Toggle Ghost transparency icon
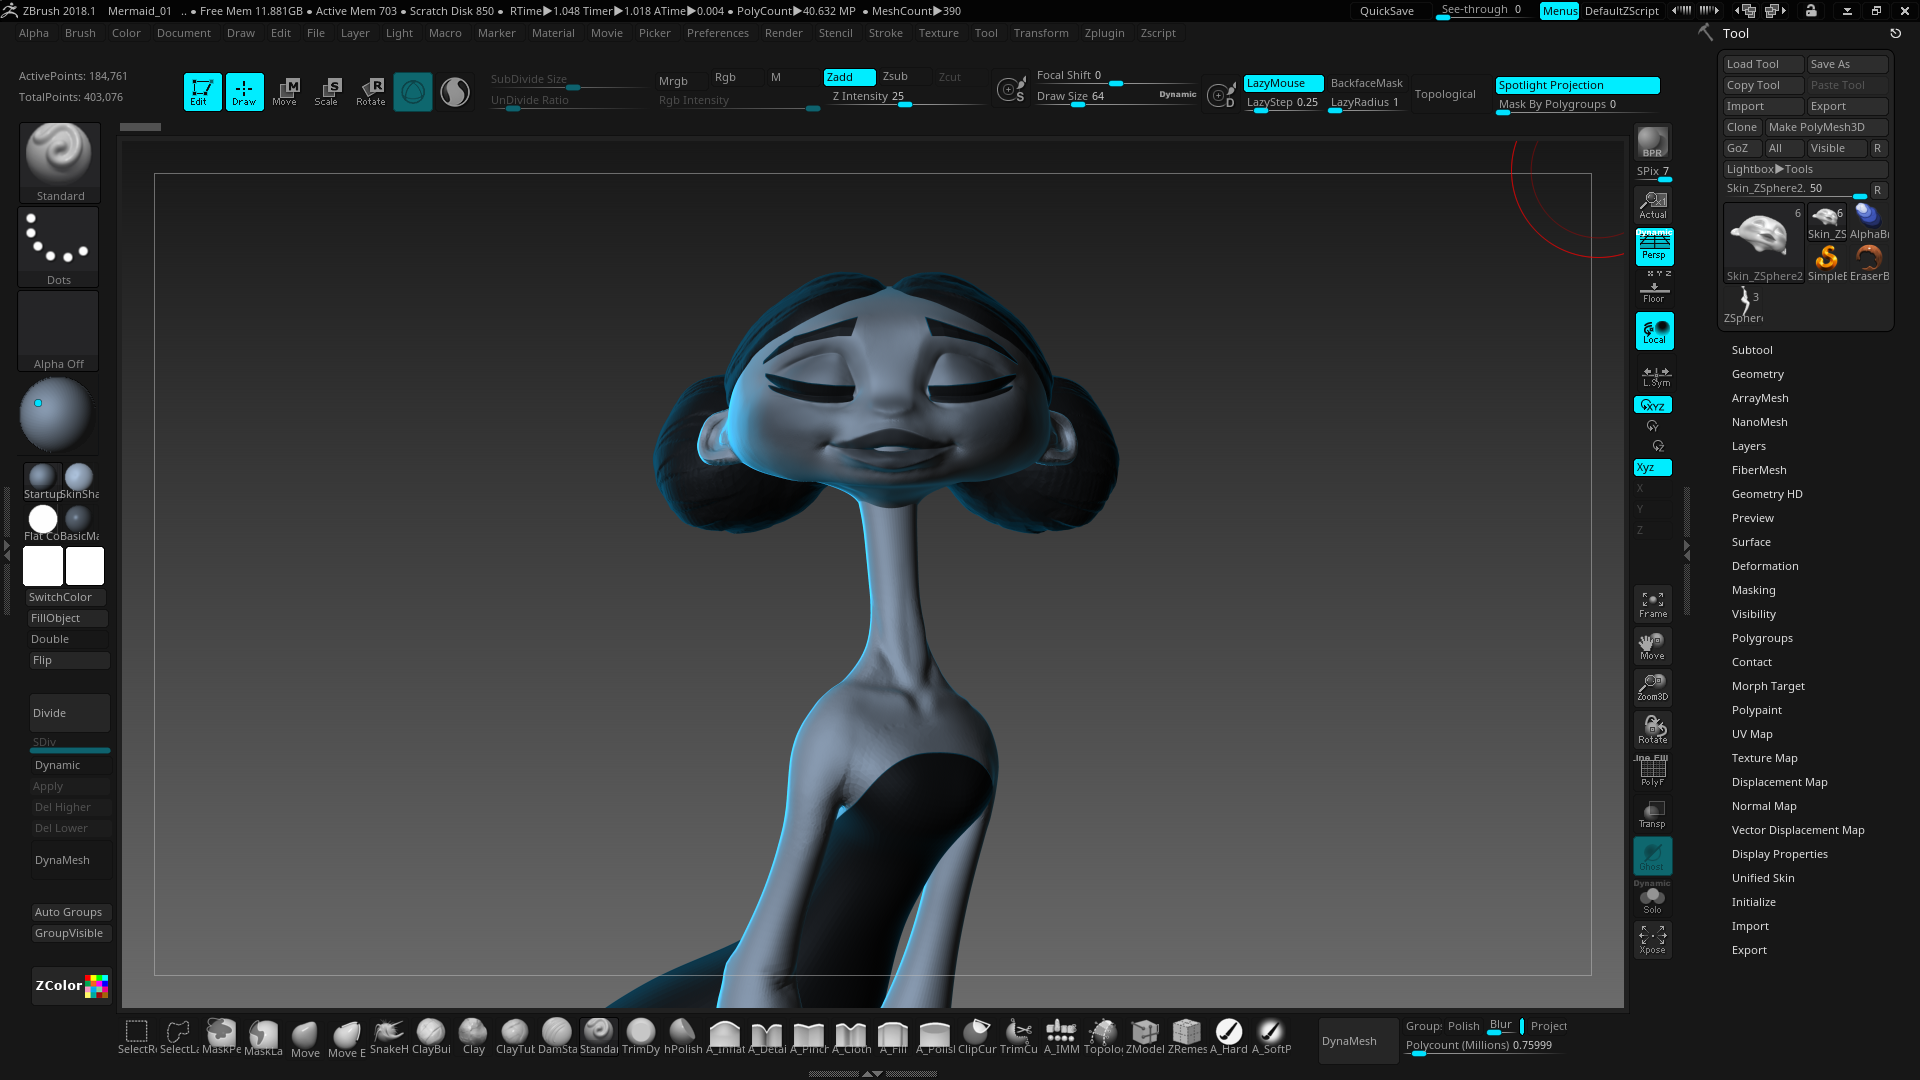The height and width of the screenshot is (1080, 1920). point(1653,856)
